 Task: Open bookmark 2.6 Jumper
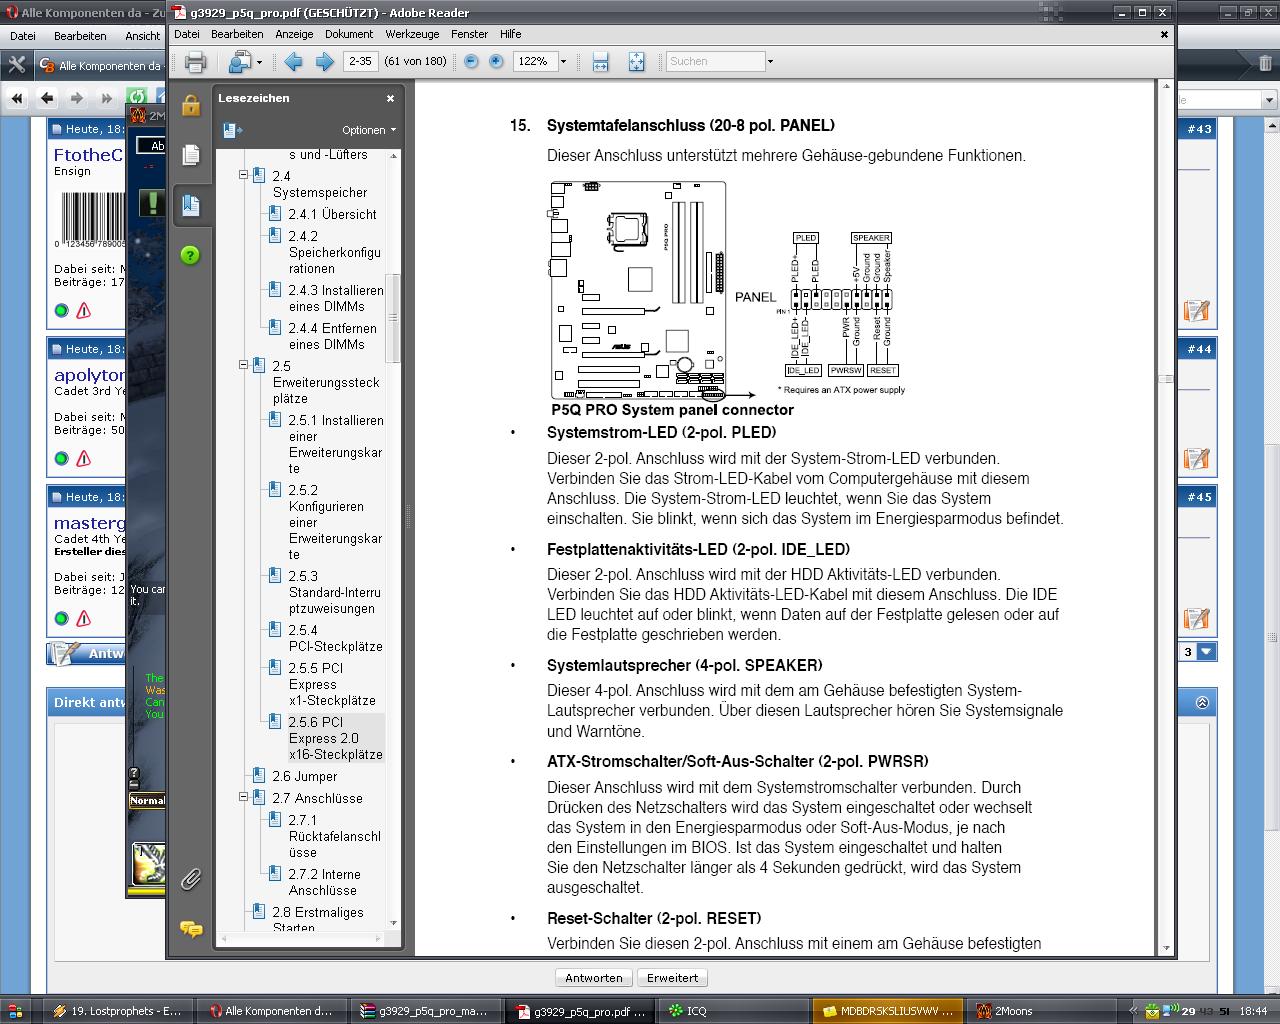[x=304, y=776]
